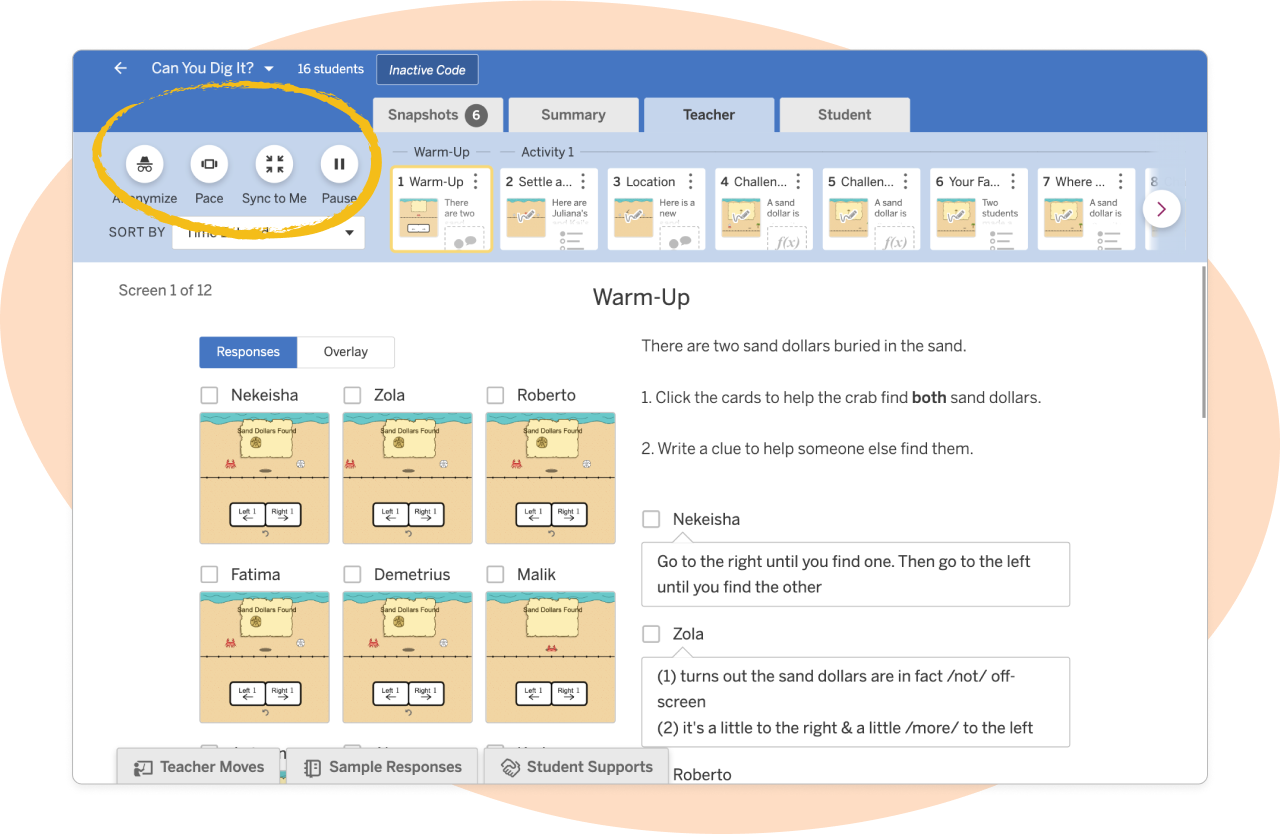Activate the Sync to Me icon
The height and width of the screenshot is (834, 1280).
pos(274,165)
